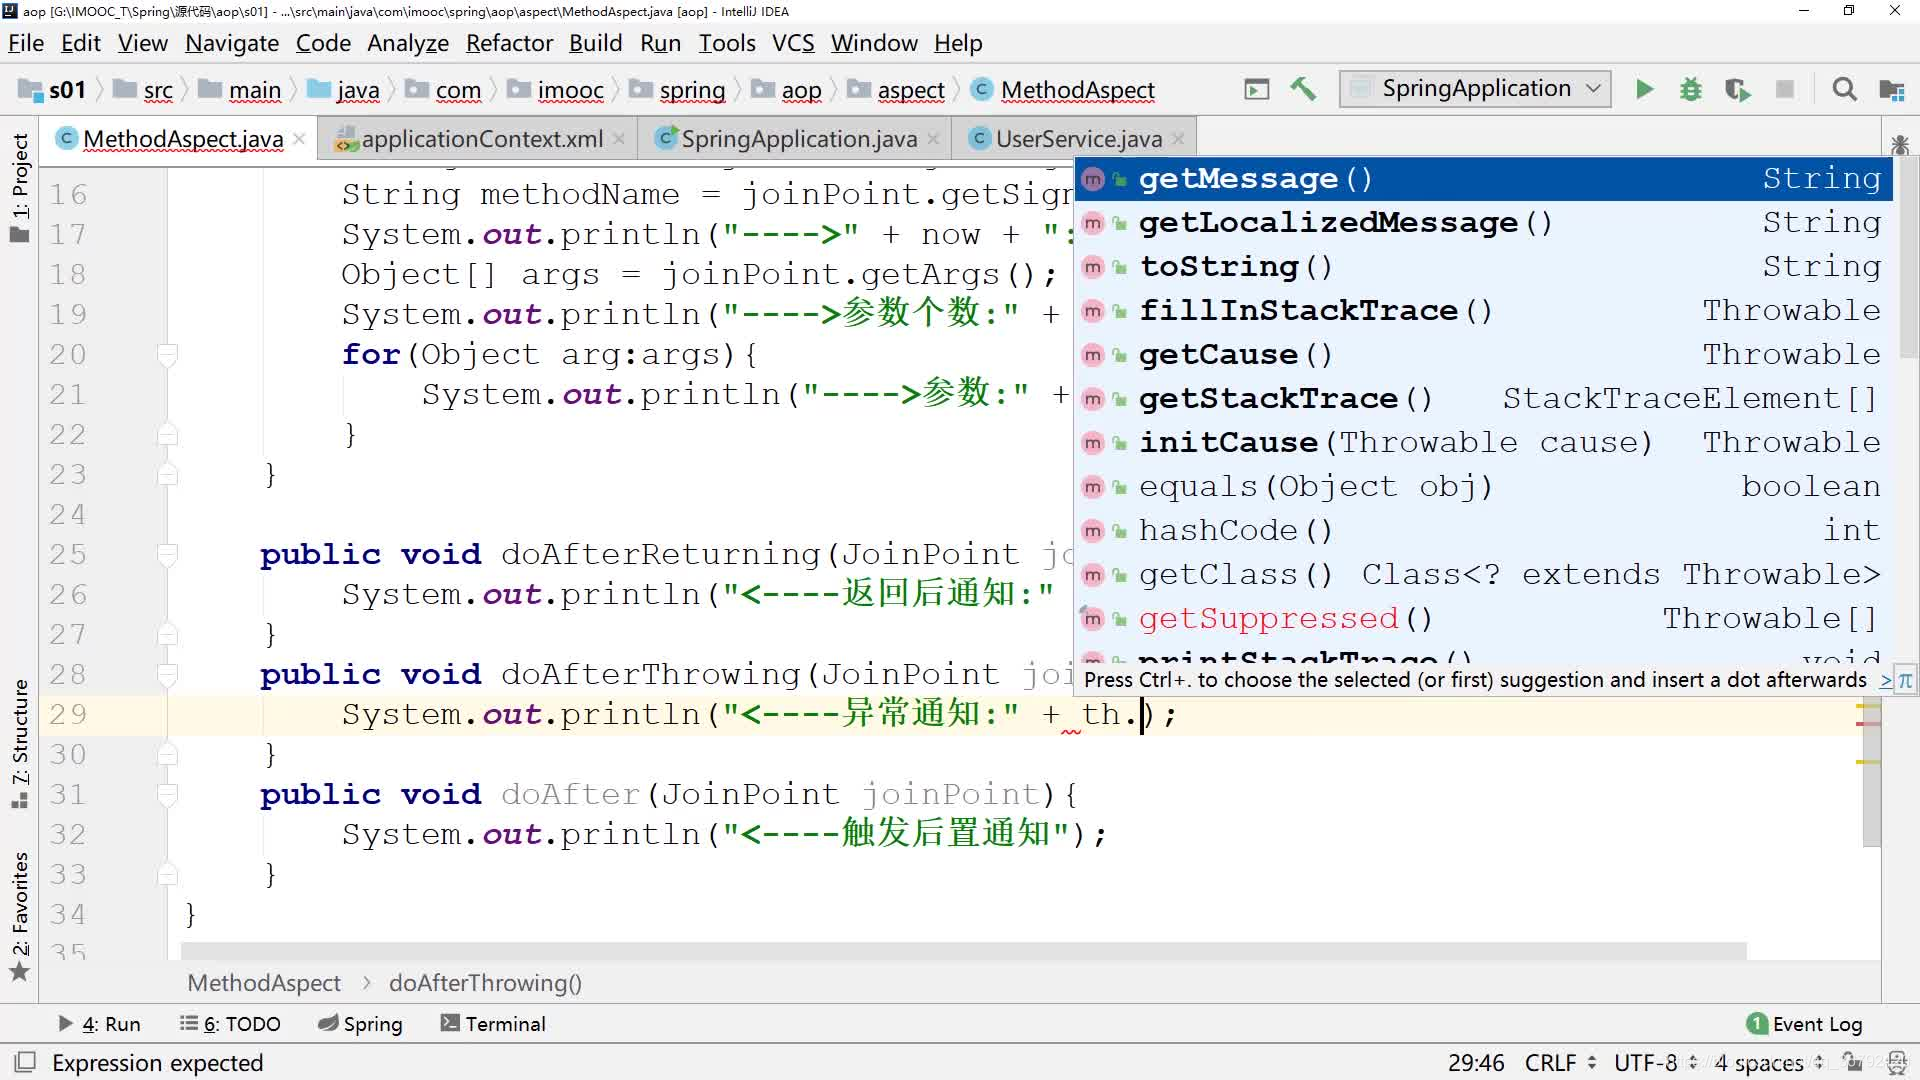Screen dimensions: 1920x1080
Task: Click the Search everywhere icon
Action: tap(1845, 88)
